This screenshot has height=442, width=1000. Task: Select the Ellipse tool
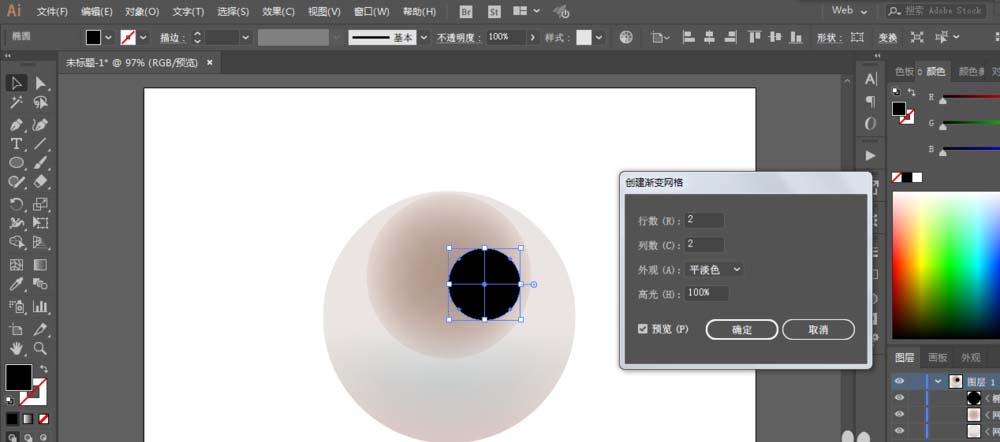click(16, 163)
